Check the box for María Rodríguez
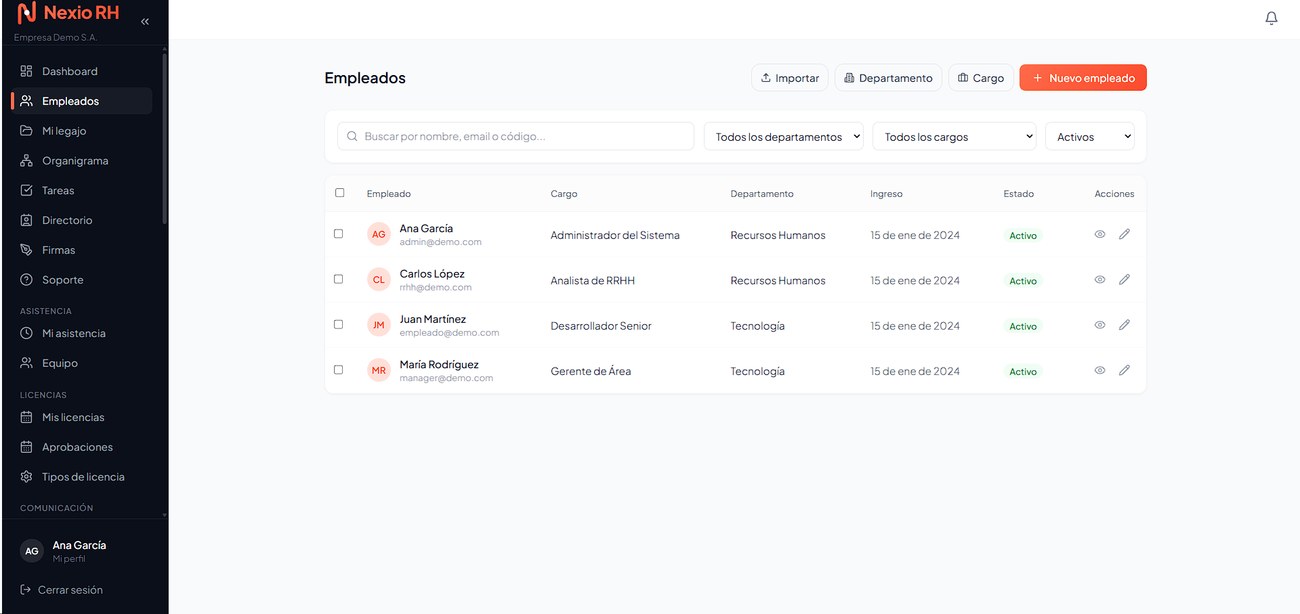The image size is (1300, 614). pos(338,370)
